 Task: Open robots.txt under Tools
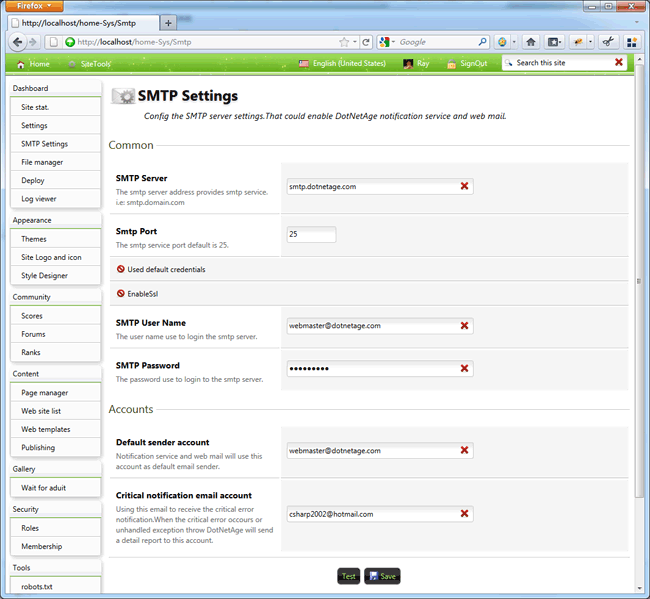(56, 586)
